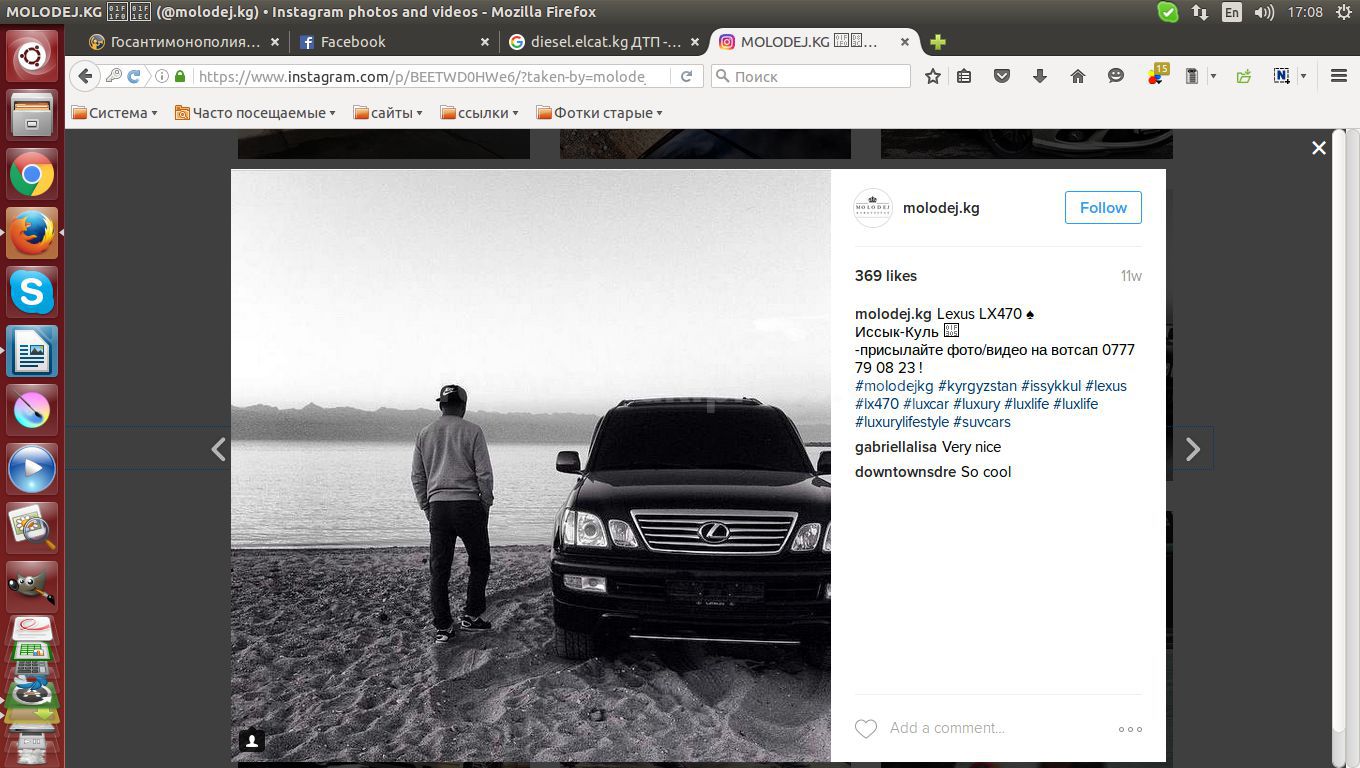Go to the next Instagram post arrow
1360x768 pixels.
[1192, 450]
